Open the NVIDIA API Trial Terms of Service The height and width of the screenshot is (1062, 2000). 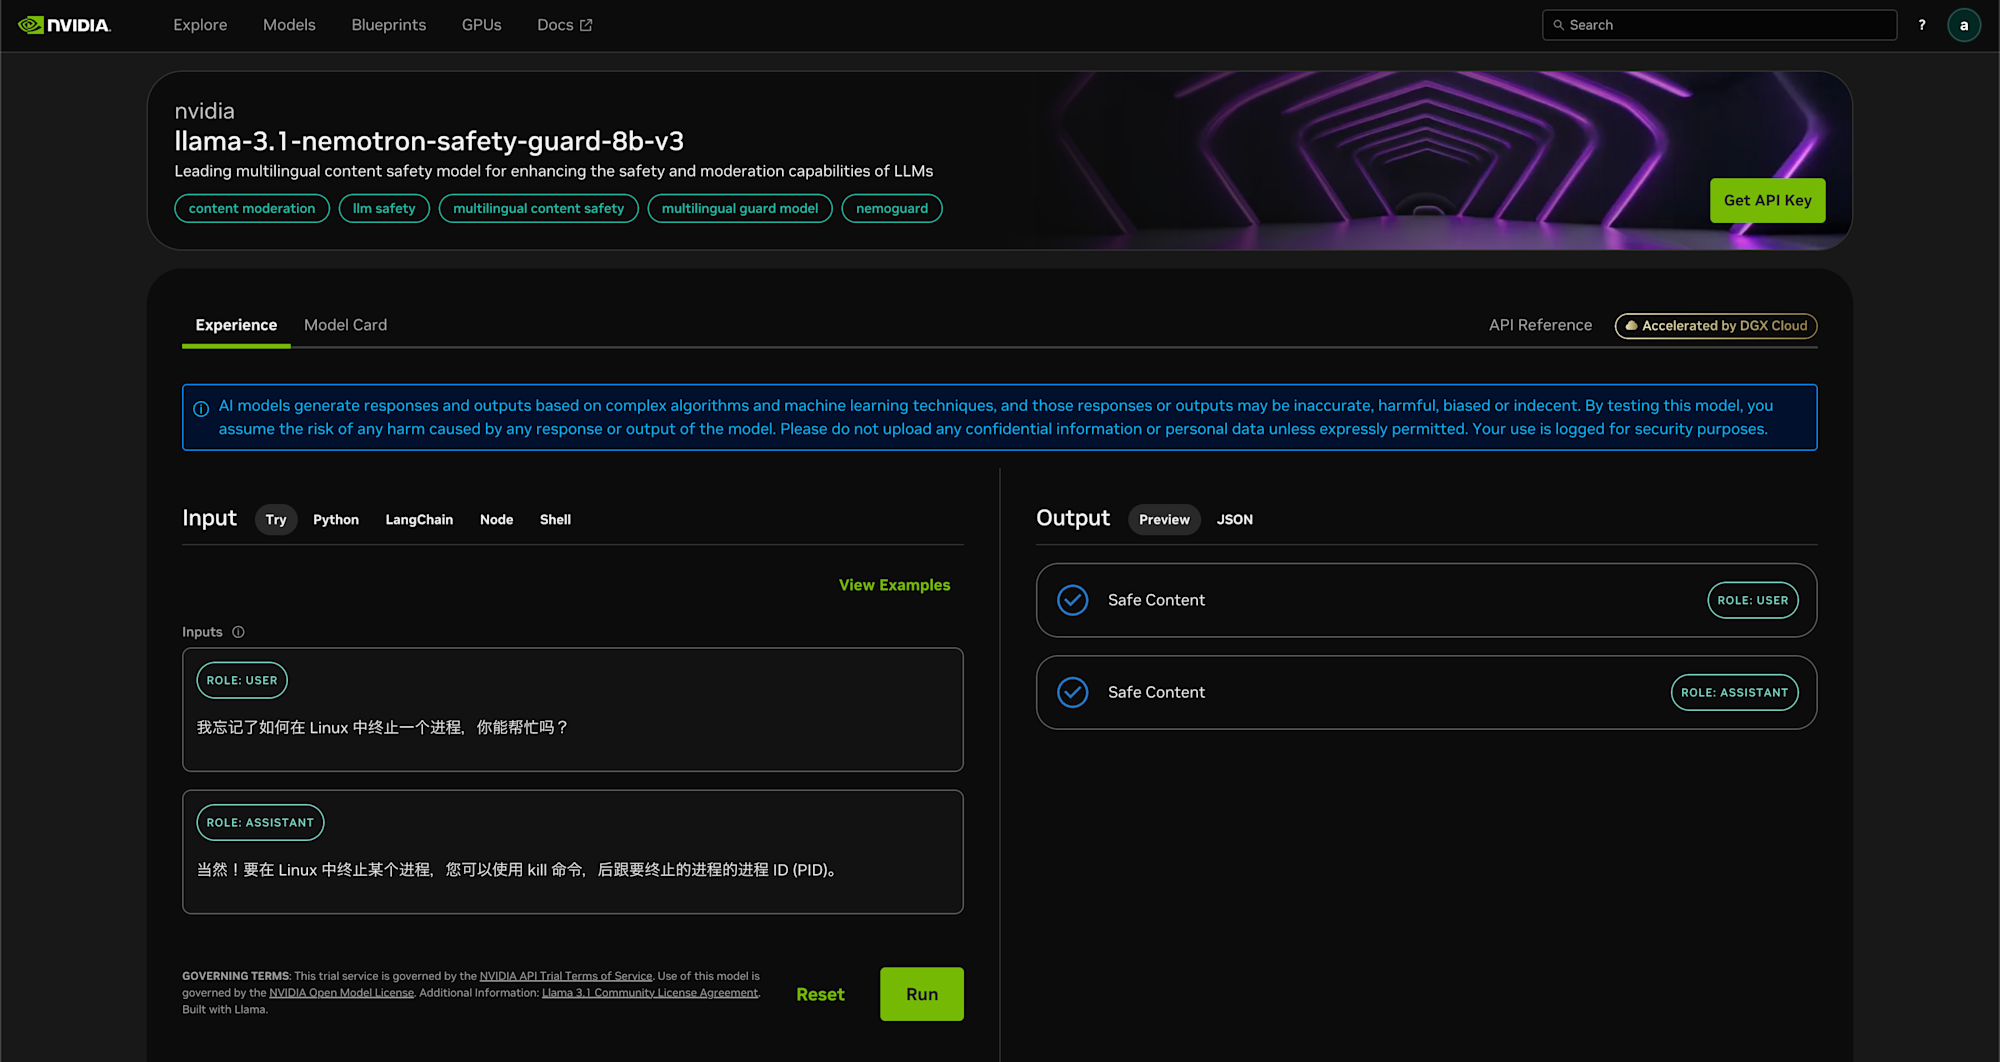566,975
